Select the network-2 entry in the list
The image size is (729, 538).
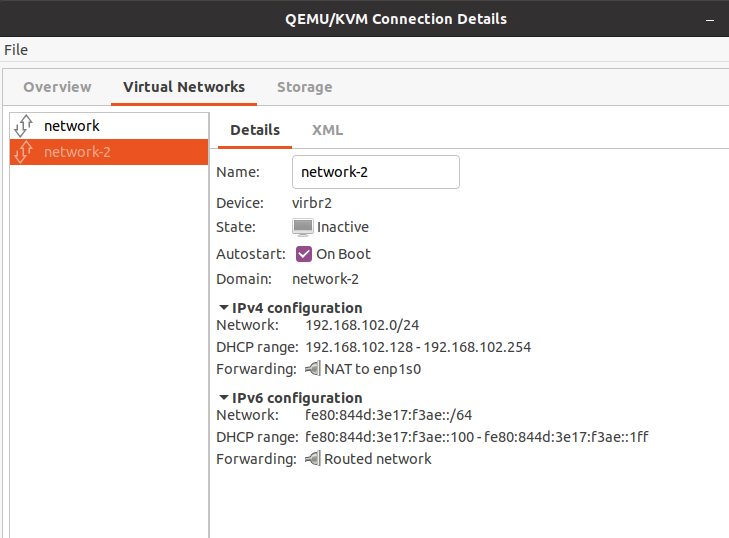coord(109,152)
